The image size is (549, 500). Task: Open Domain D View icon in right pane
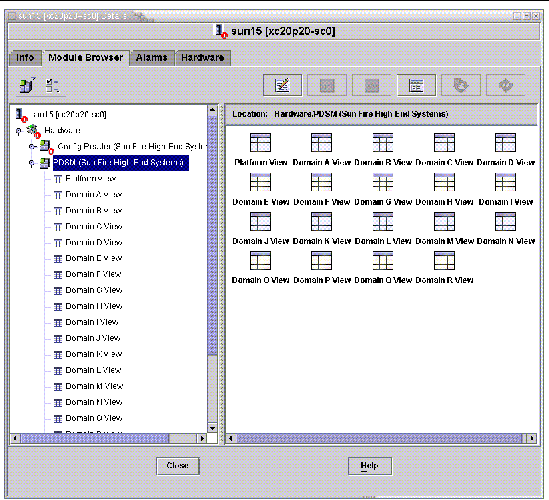[505, 143]
